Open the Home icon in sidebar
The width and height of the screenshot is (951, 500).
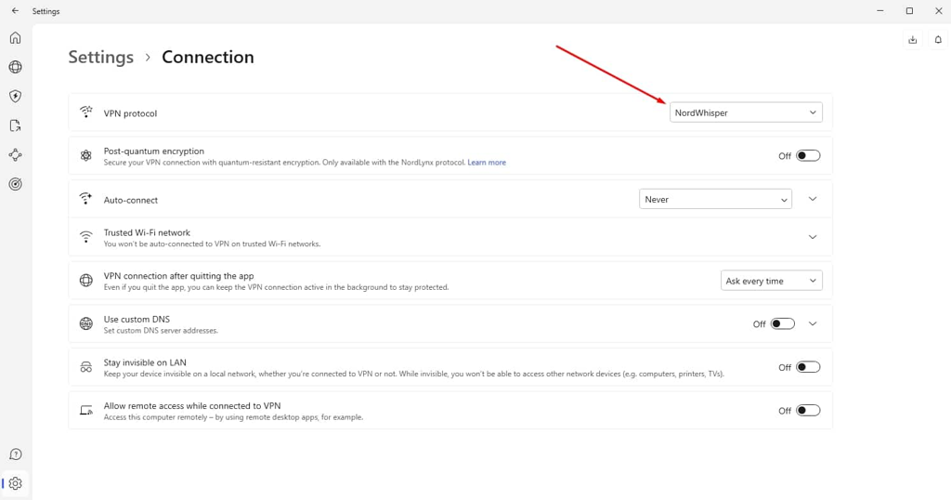15,38
